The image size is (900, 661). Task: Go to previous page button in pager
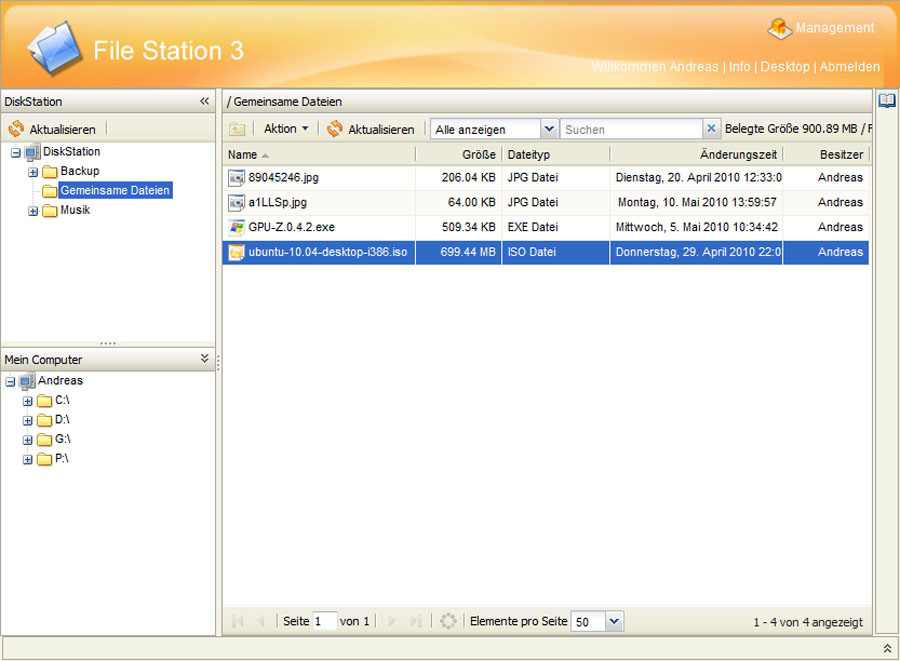(x=261, y=621)
